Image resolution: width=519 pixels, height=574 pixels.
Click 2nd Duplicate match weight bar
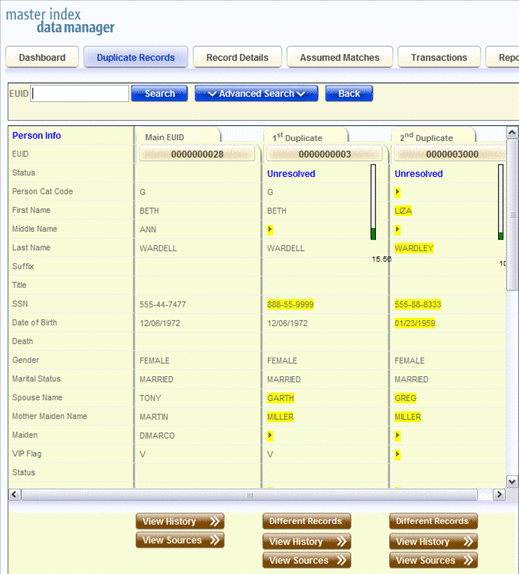tap(500, 202)
